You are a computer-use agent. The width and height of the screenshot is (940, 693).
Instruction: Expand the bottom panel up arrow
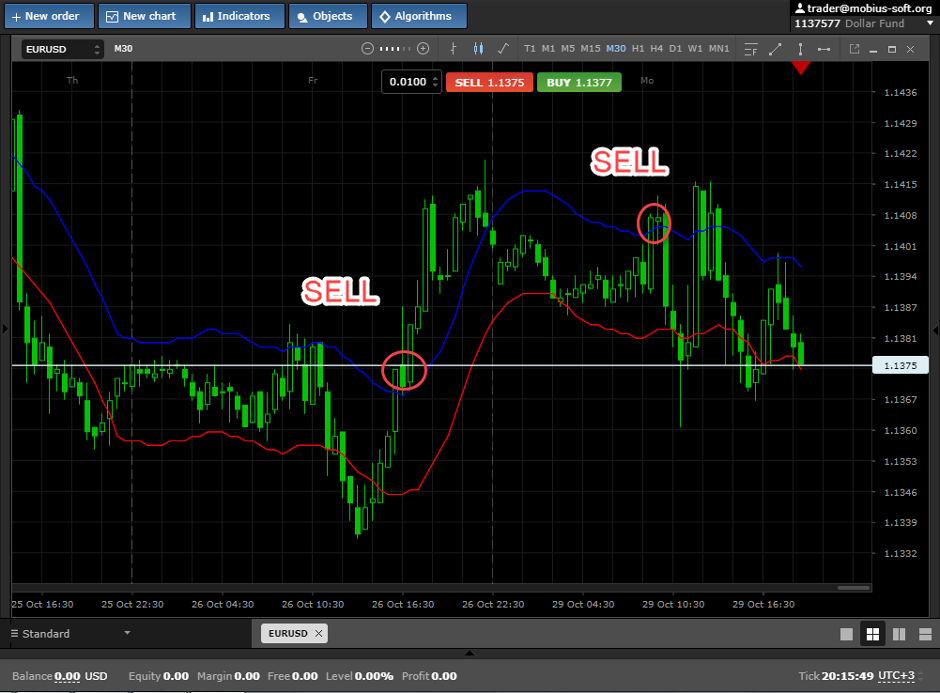(x=469, y=653)
